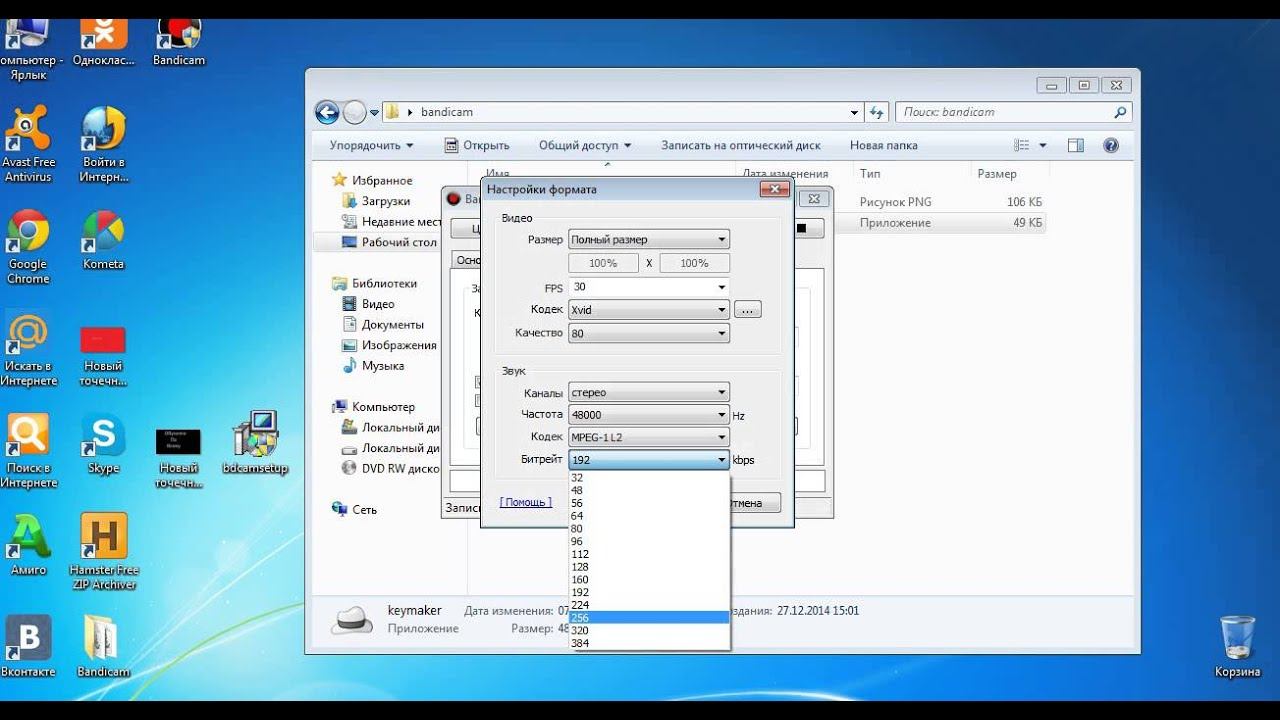Select bitrate 384 in dropdown list
Image resolution: width=1280 pixels, height=720 pixels.
click(649, 643)
